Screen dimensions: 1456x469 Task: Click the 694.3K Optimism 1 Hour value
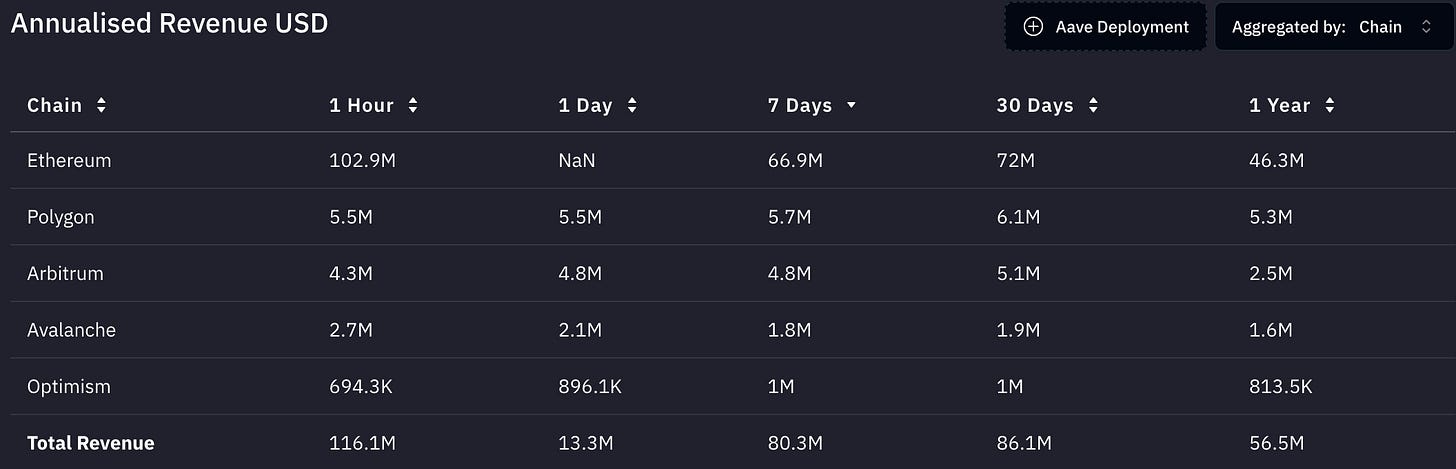tap(361, 386)
